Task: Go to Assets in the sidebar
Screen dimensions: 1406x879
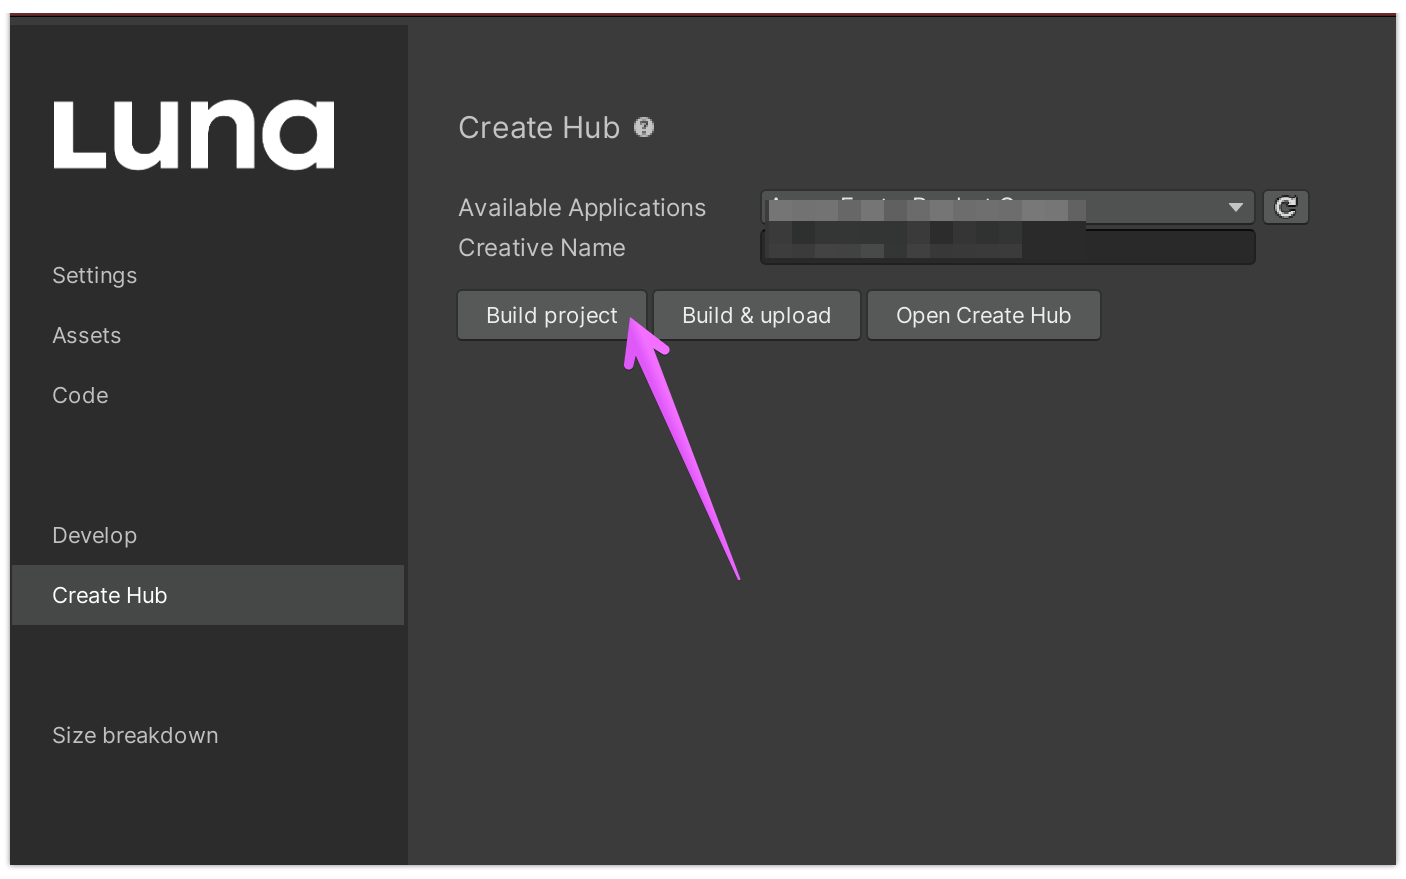Action: pos(87,335)
